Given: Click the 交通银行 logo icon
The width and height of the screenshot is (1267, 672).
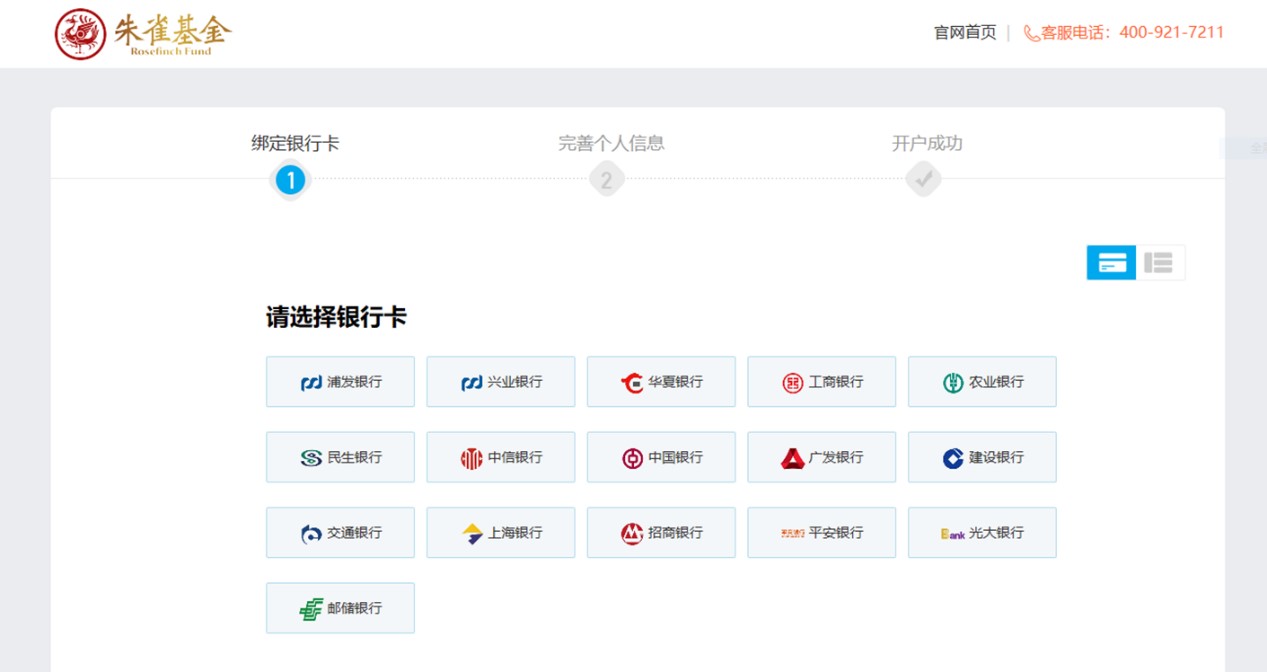Looking at the screenshot, I should pyautogui.click(x=311, y=533).
